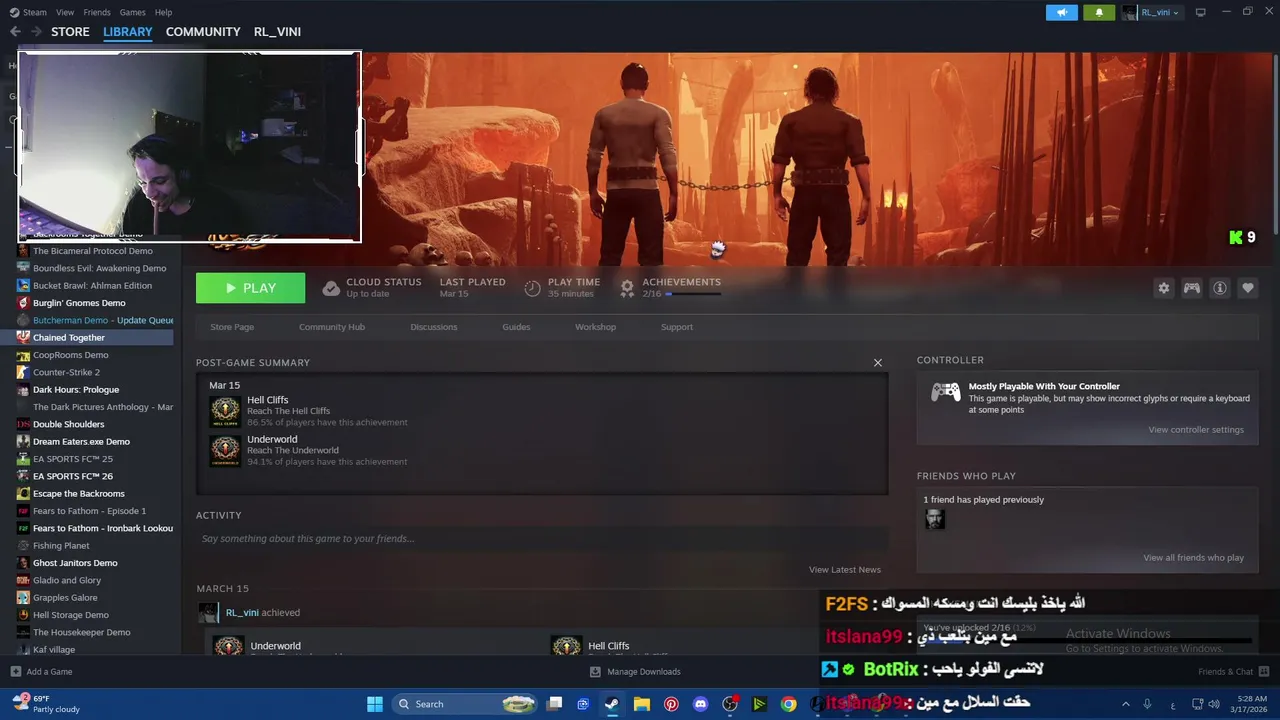This screenshot has width=1280, height=720.
Task: Open the Steam announcements megaphone button
Action: point(1062,12)
